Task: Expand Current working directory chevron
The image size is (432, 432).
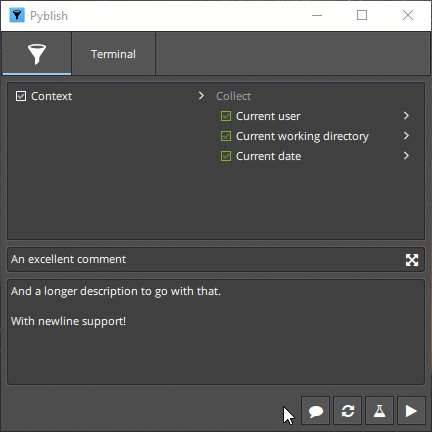Action: 406,136
